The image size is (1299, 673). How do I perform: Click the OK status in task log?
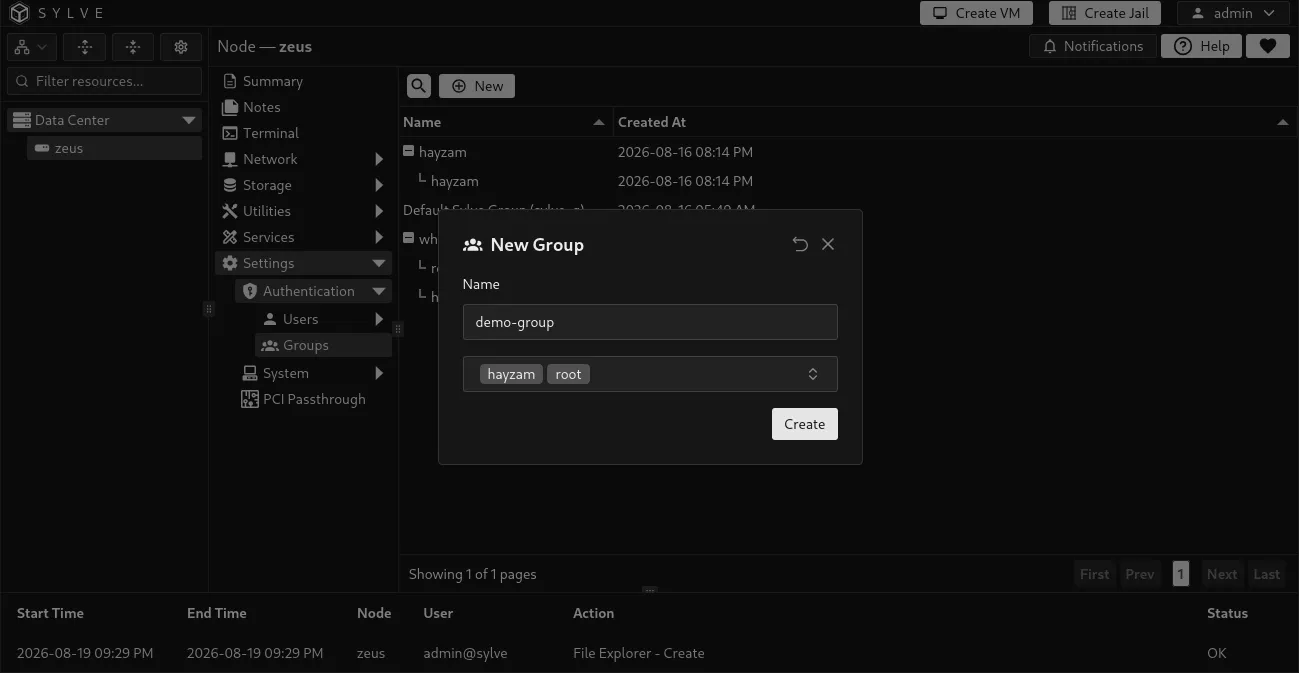click(1216, 653)
